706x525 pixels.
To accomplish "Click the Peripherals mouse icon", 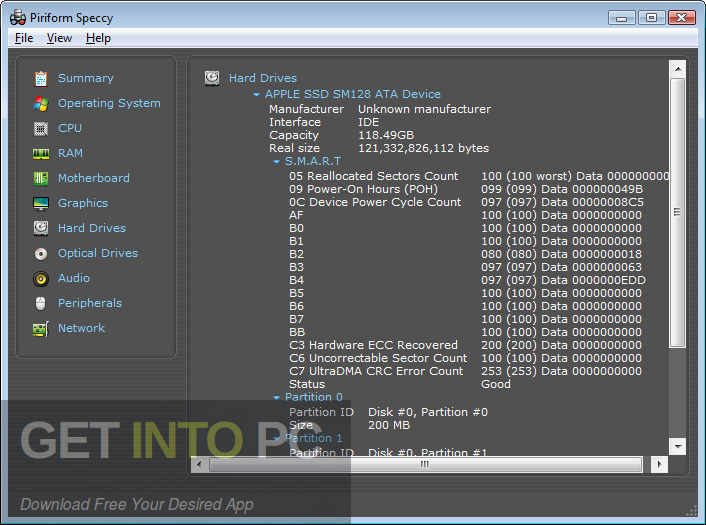I will [41, 303].
